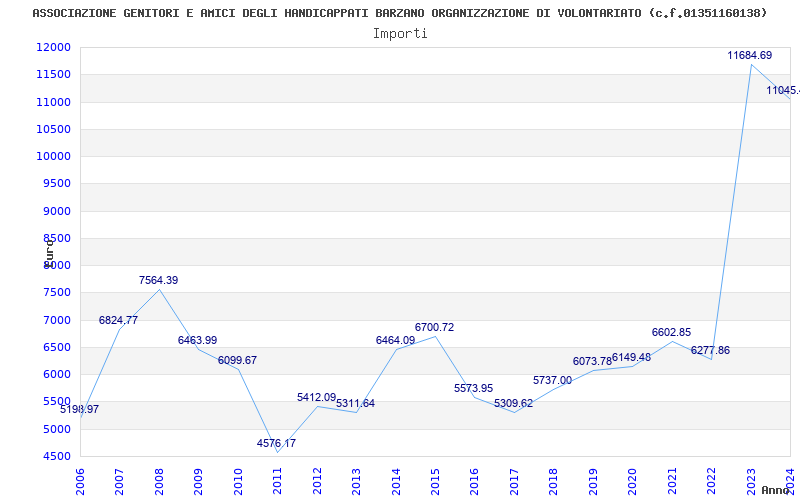
Task: Click the y-axis tick 6000
Action: pyautogui.click(x=57, y=374)
